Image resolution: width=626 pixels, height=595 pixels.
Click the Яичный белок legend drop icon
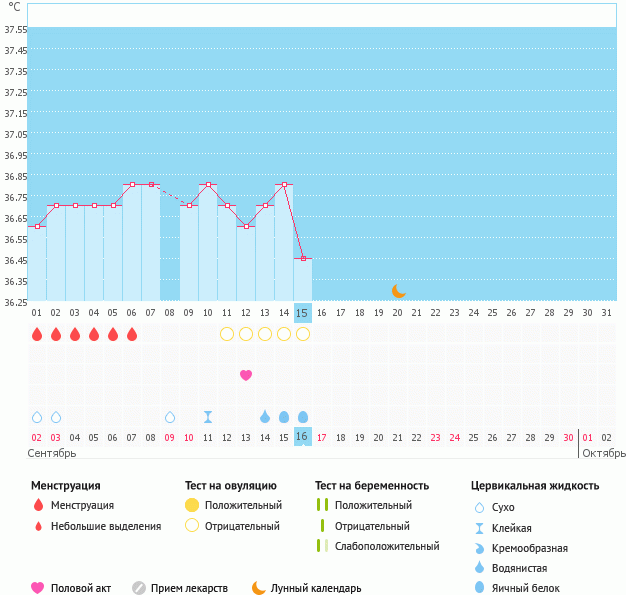[481, 588]
